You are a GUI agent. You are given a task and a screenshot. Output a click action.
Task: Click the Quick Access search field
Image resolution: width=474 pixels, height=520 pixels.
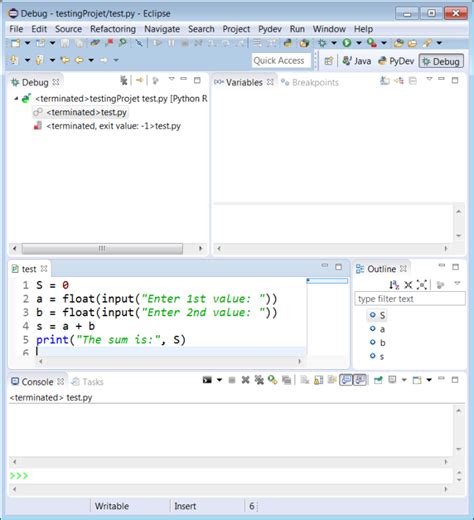281,61
